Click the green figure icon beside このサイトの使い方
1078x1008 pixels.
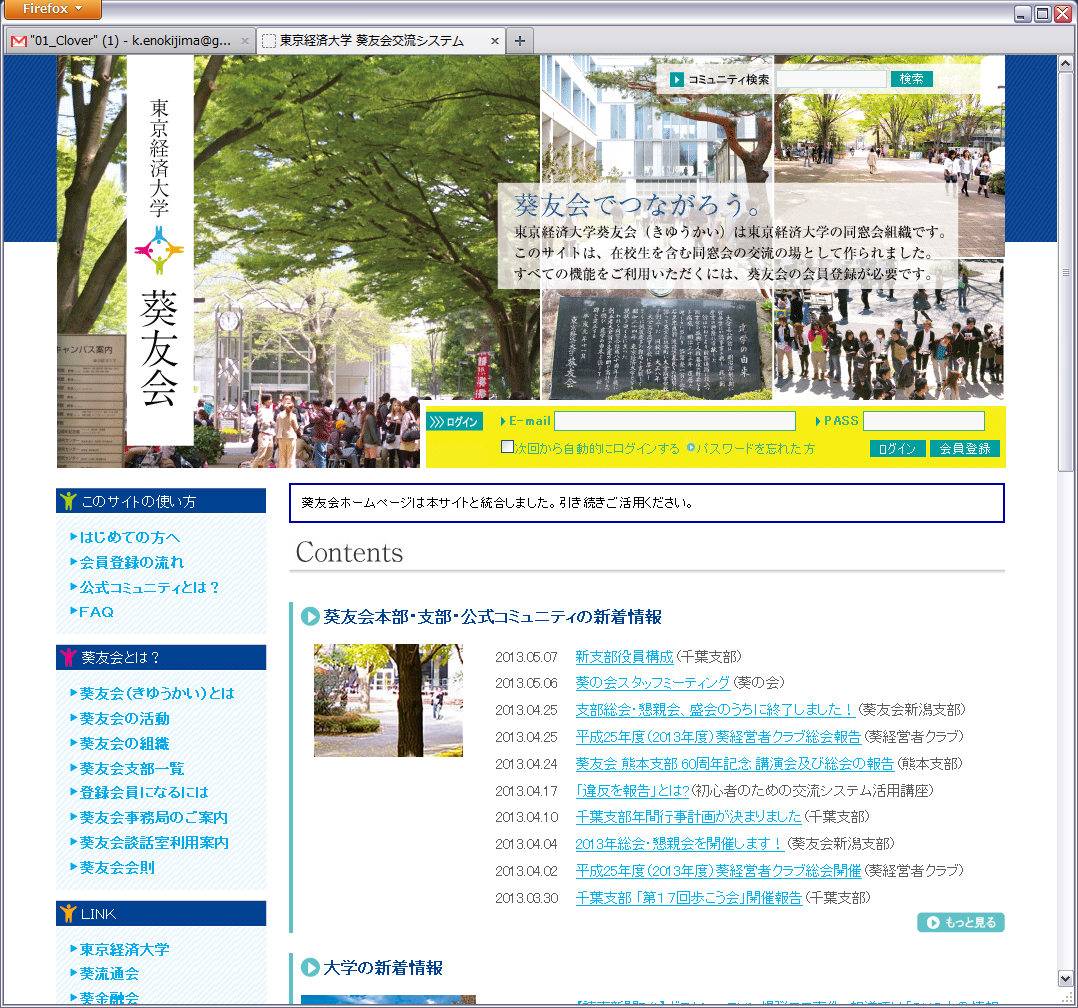[68, 501]
